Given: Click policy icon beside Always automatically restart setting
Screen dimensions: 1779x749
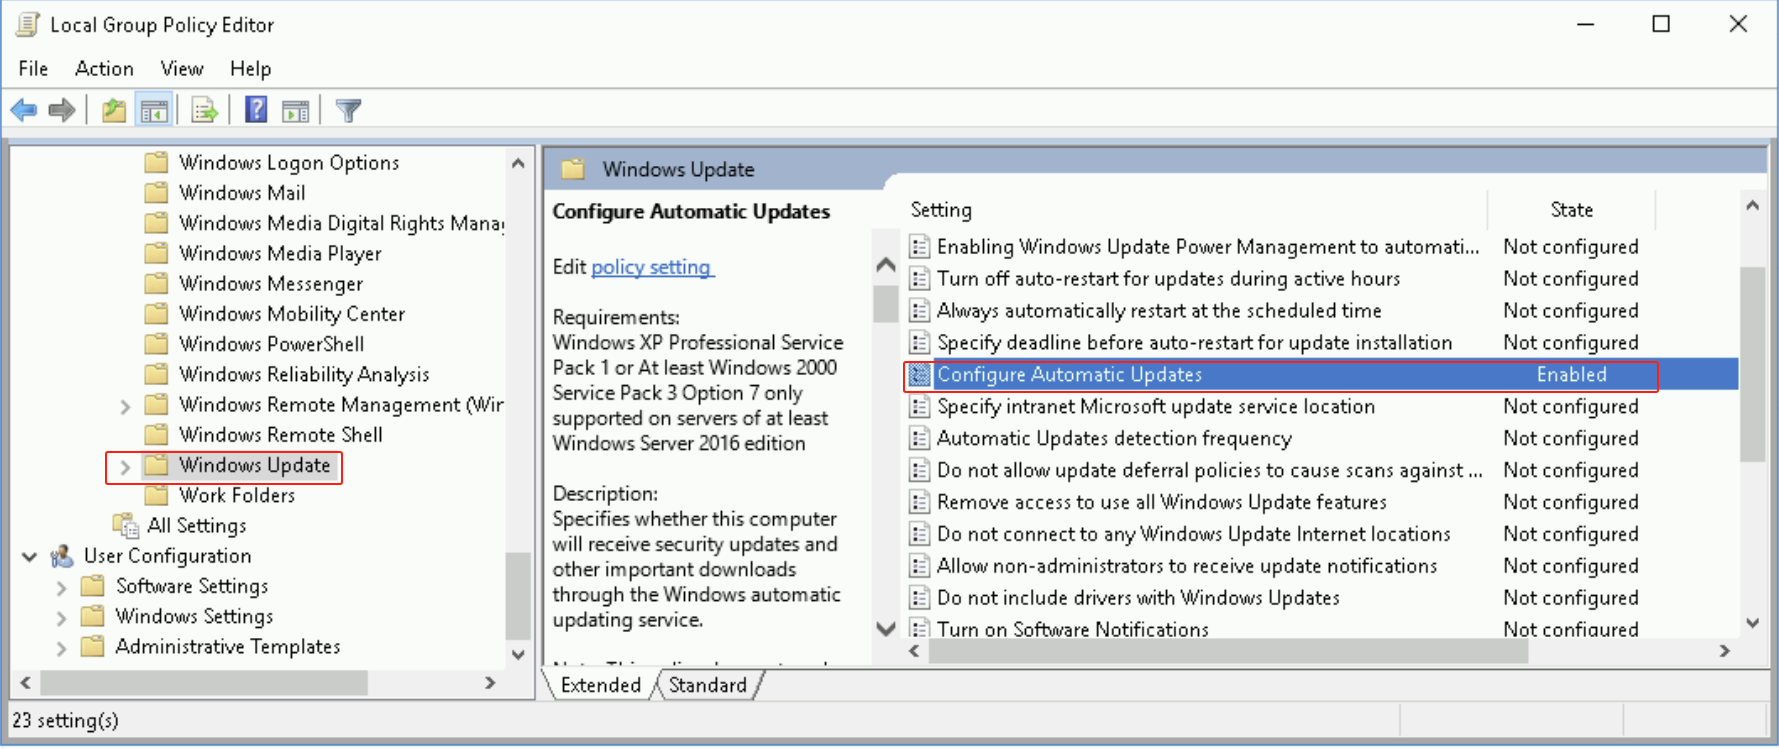Looking at the screenshot, I should [x=919, y=311].
